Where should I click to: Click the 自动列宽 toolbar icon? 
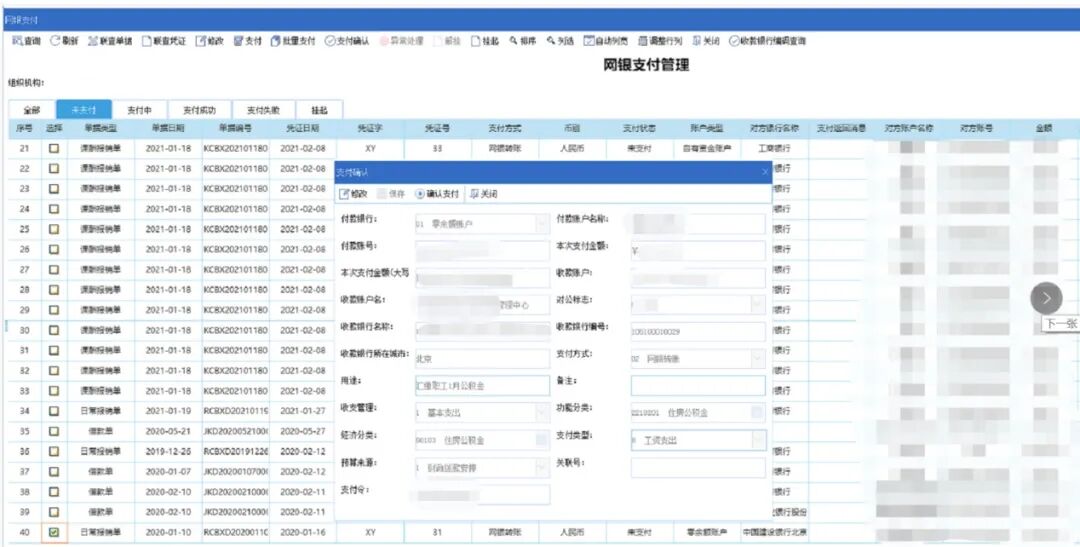click(606, 41)
